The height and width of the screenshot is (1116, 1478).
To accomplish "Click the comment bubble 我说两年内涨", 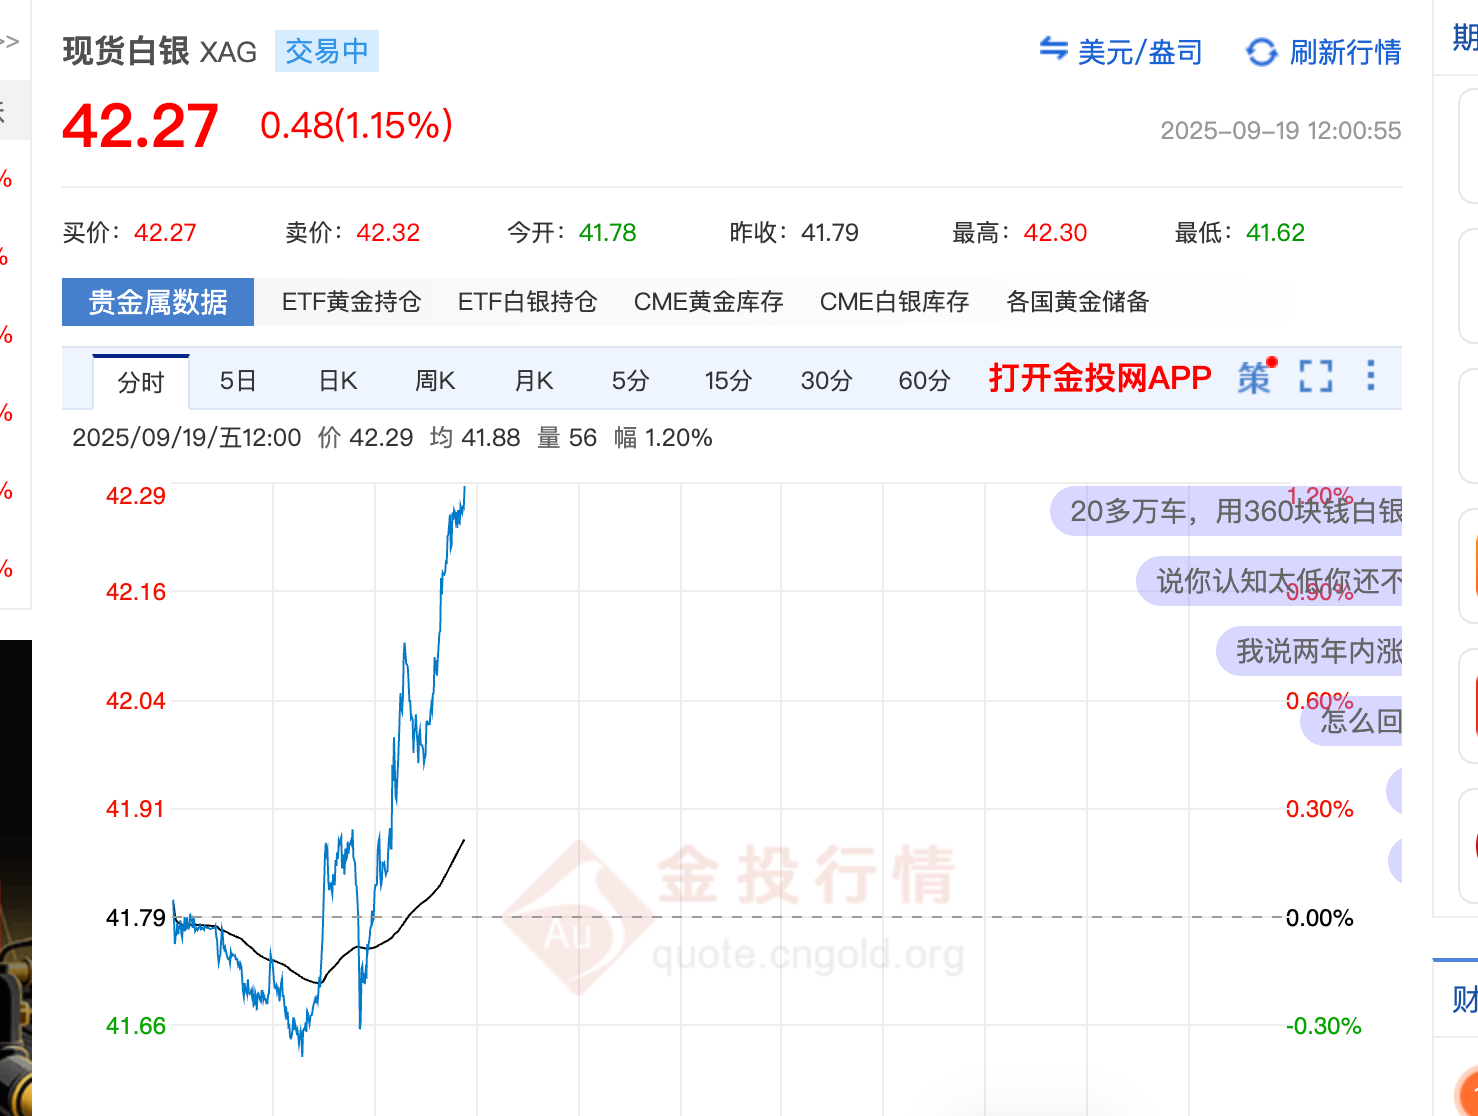I will coord(1310,651).
